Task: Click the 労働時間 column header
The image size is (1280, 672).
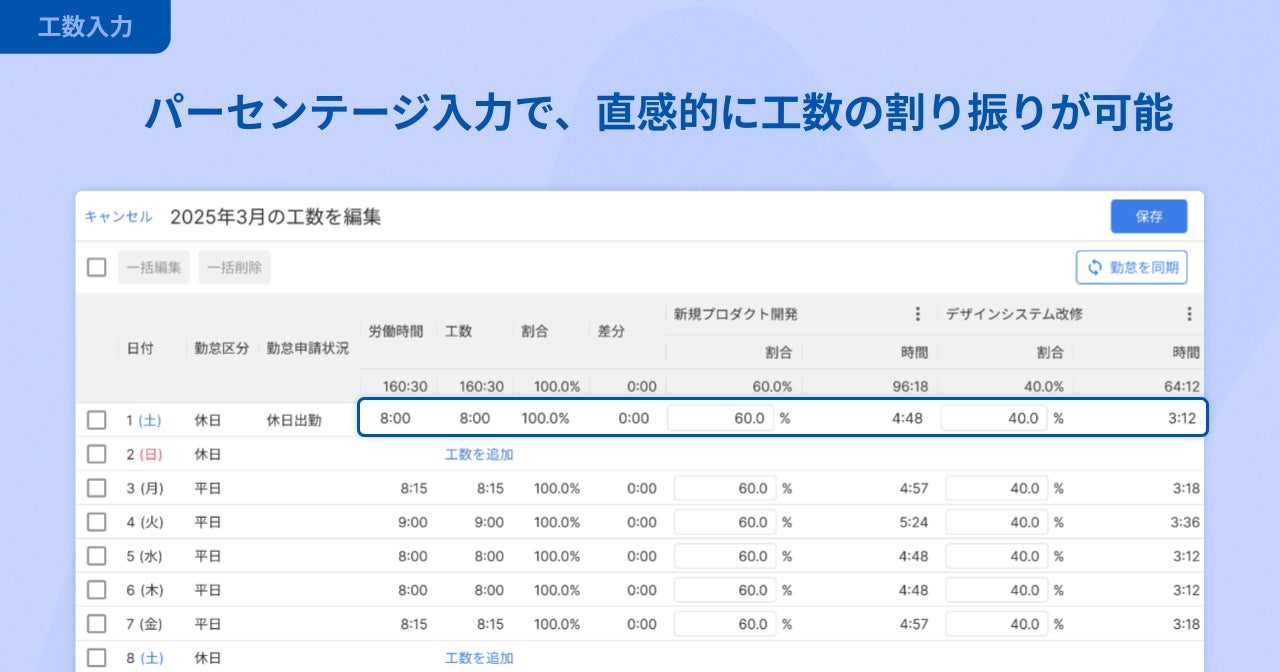Action: point(396,331)
